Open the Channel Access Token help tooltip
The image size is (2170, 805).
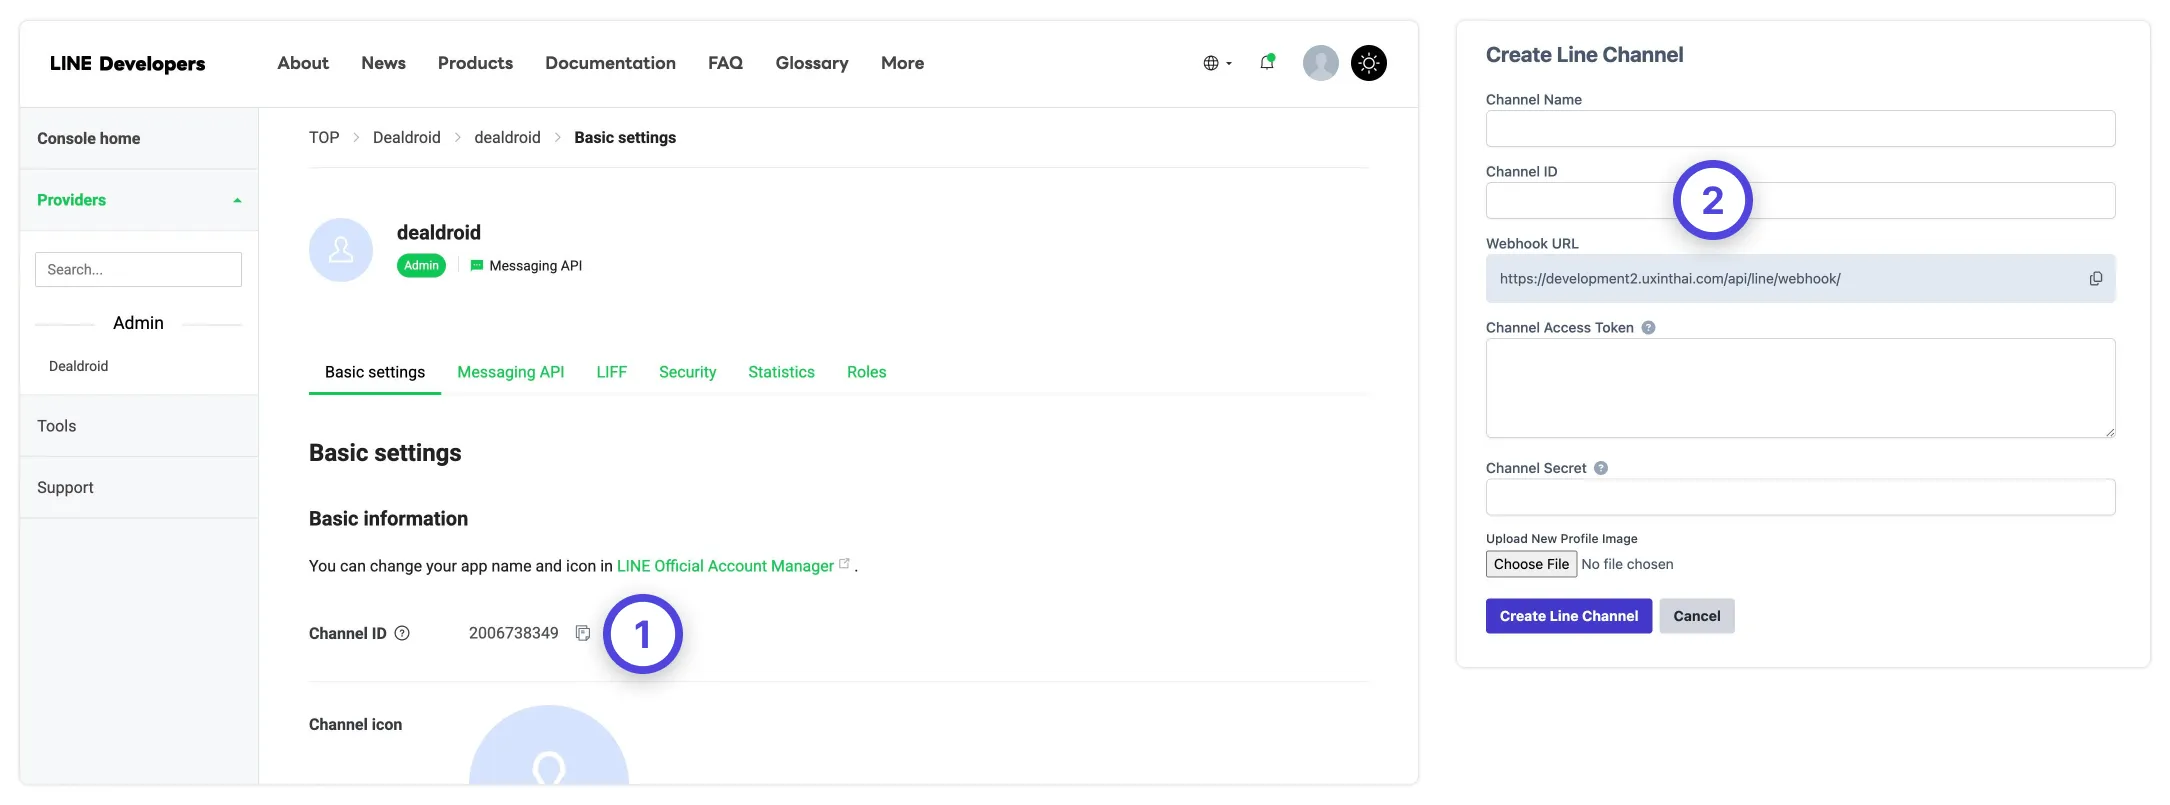point(1648,328)
